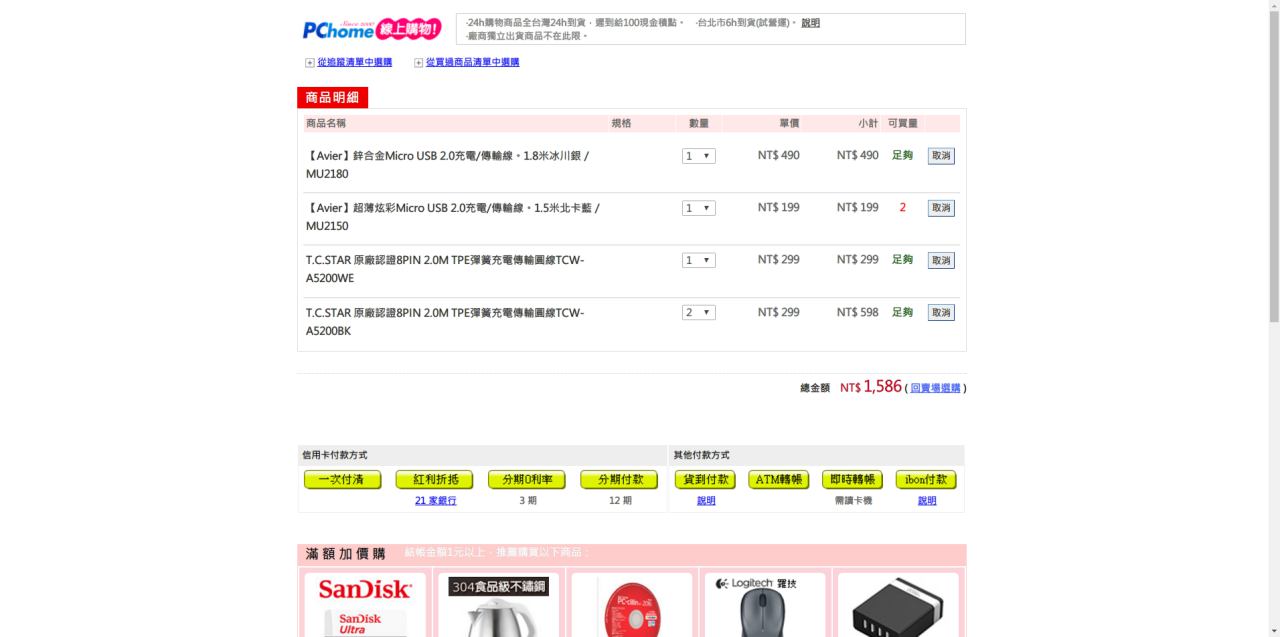
Task: Cancel the Avier MU2150 item
Action: coord(941,208)
